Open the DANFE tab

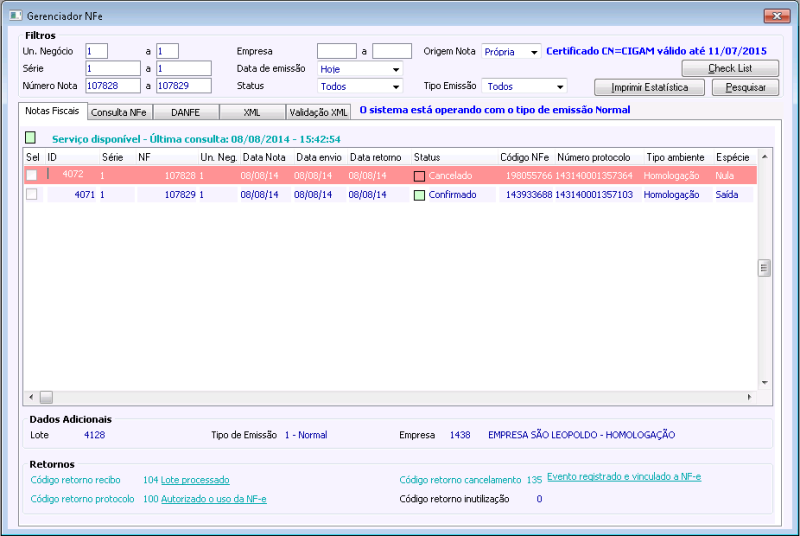point(186,112)
